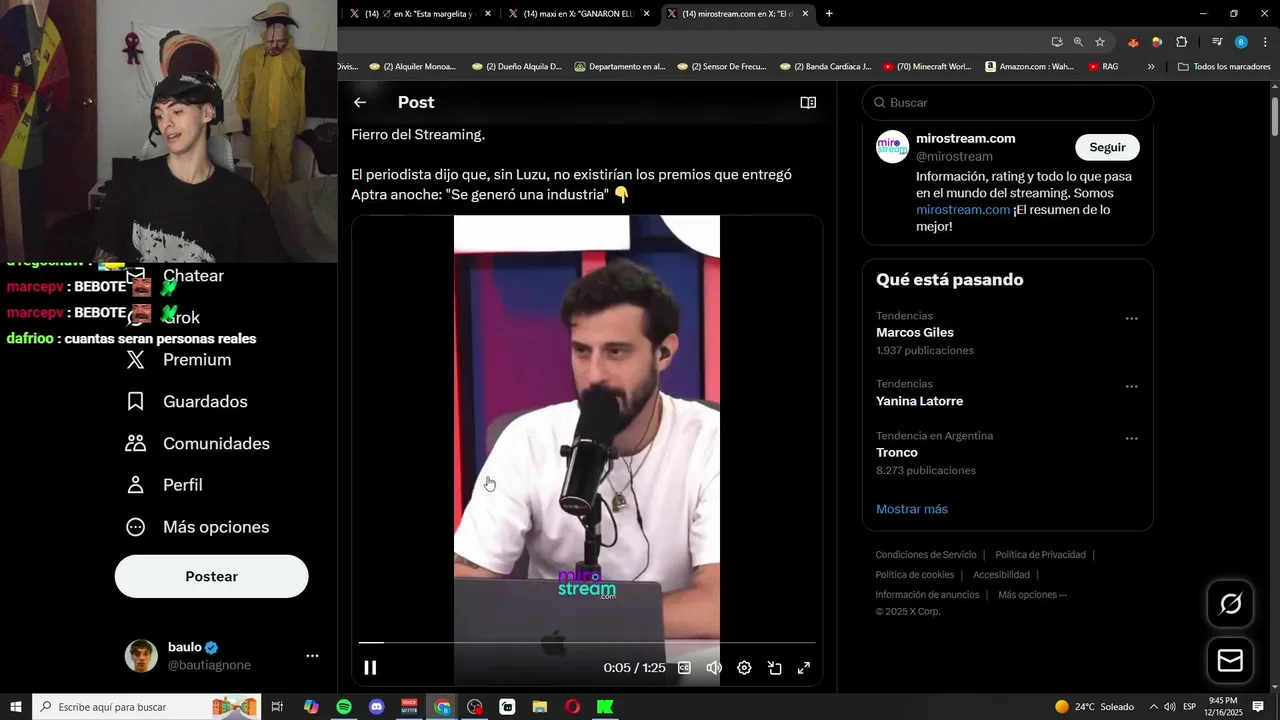Open Política de cookies link
The width and height of the screenshot is (1280, 720).
[915, 575]
